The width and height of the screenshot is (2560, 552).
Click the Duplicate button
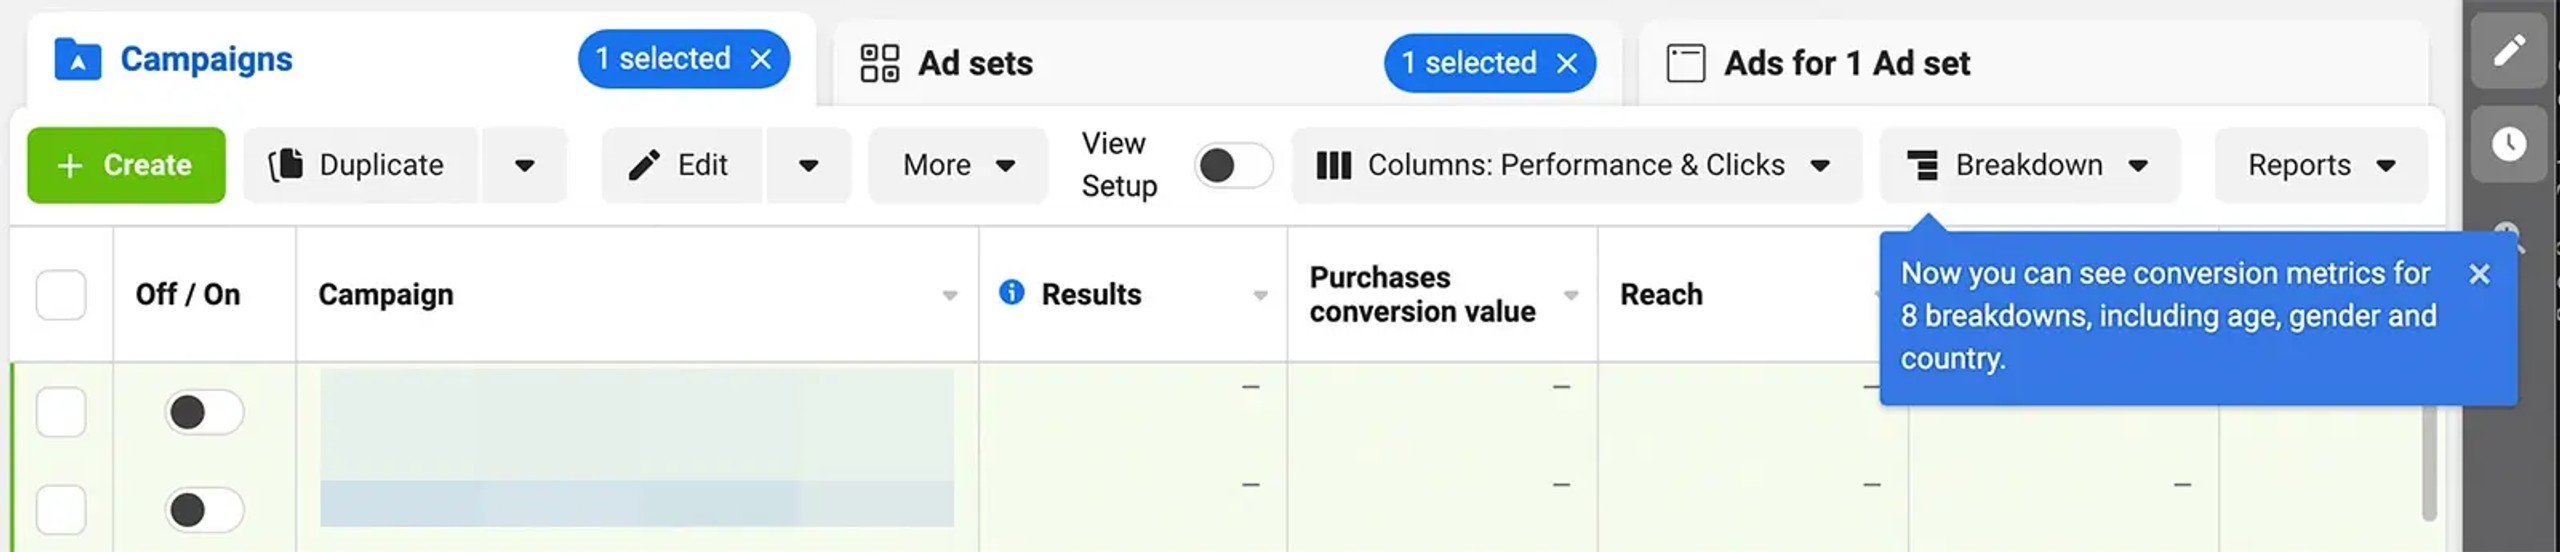point(359,165)
